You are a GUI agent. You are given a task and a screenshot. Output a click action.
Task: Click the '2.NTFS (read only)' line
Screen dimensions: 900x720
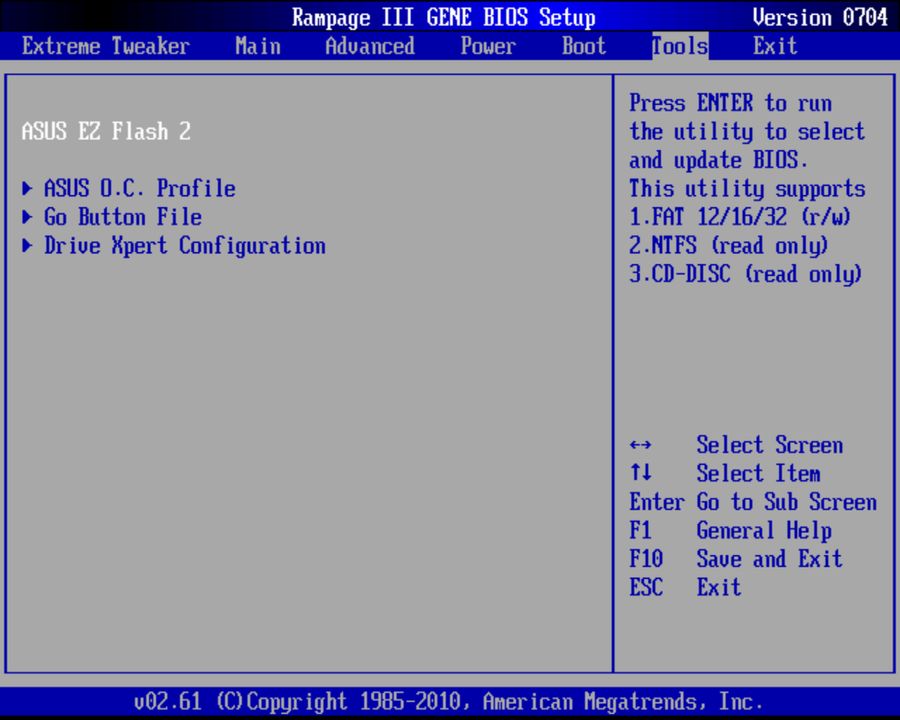[728, 246]
